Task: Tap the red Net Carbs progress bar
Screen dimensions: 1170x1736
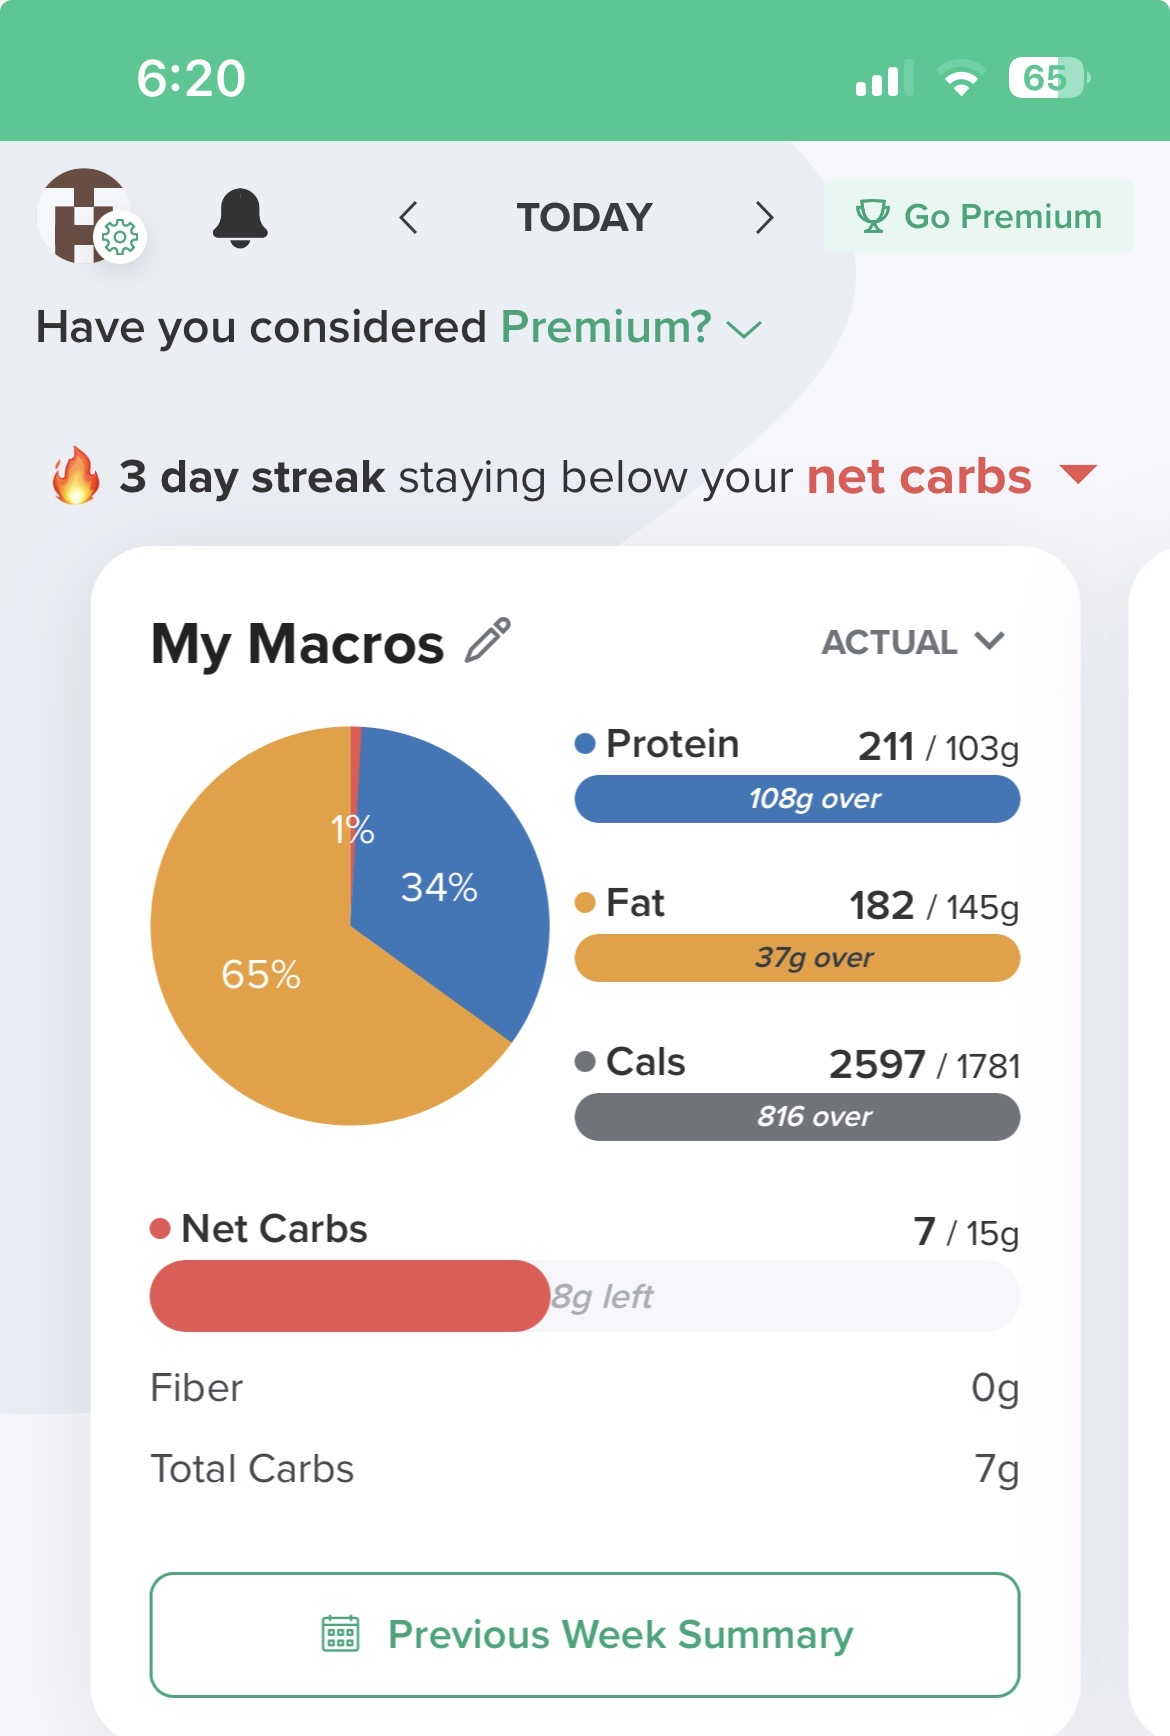Action: pyautogui.click(x=350, y=1296)
